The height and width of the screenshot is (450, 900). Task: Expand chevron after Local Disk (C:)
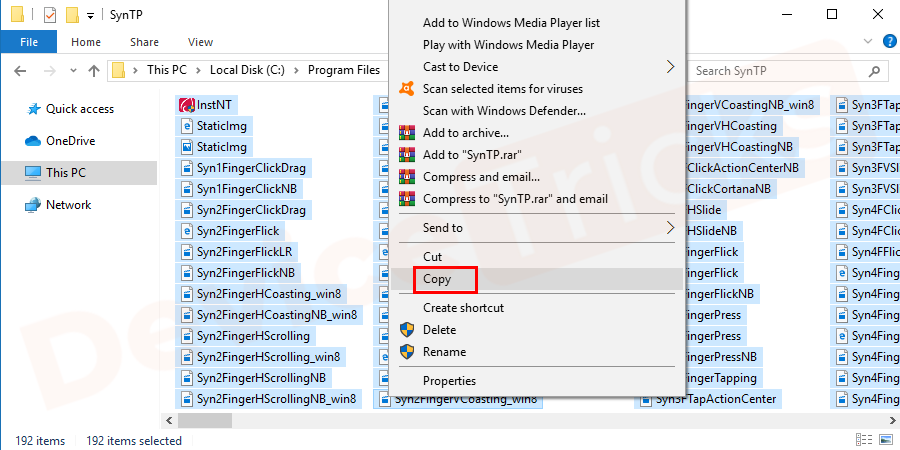click(297, 71)
